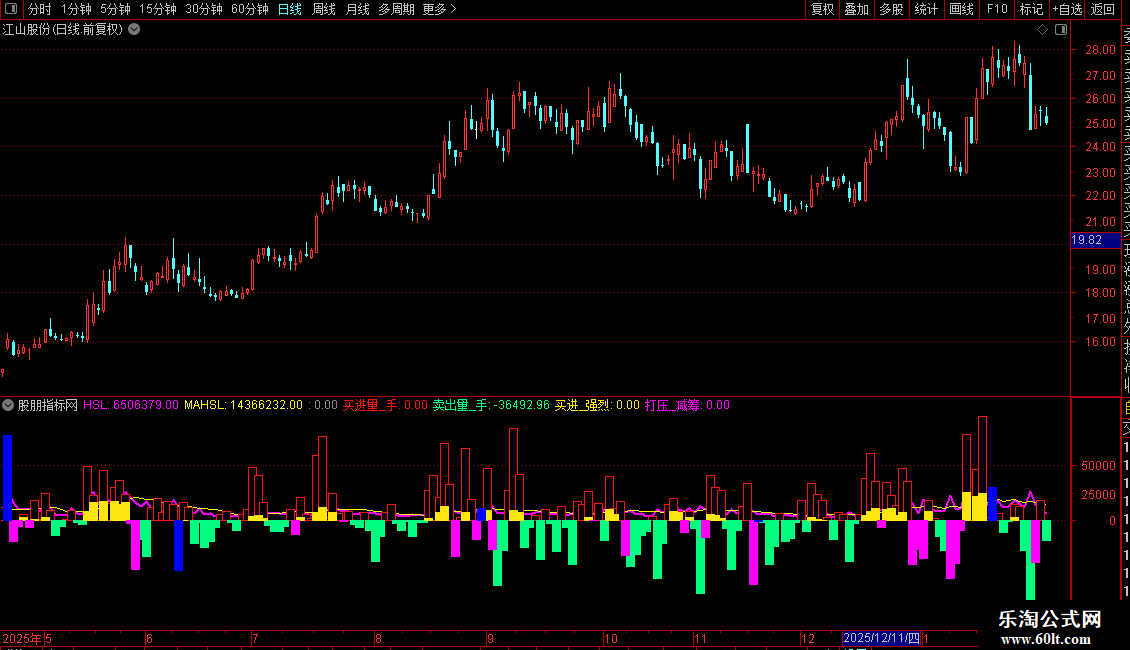
Task: Open F10 company information
Action: point(997,9)
